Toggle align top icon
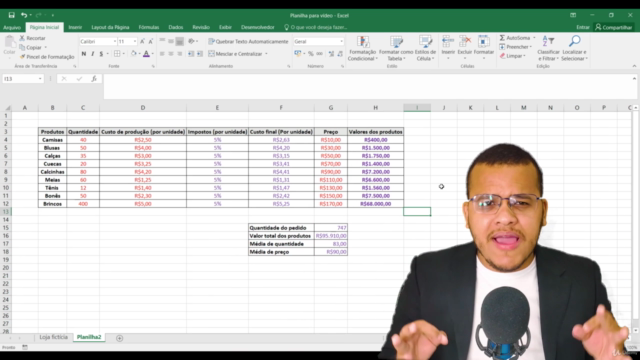The height and width of the screenshot is (360, 640). tap(162, 41)
